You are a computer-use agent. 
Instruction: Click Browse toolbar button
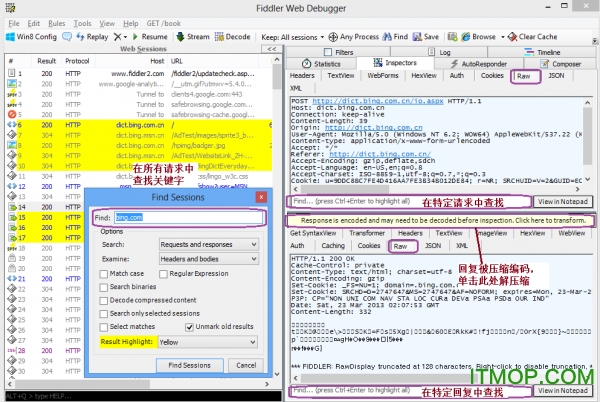click(x=479, y=37)
